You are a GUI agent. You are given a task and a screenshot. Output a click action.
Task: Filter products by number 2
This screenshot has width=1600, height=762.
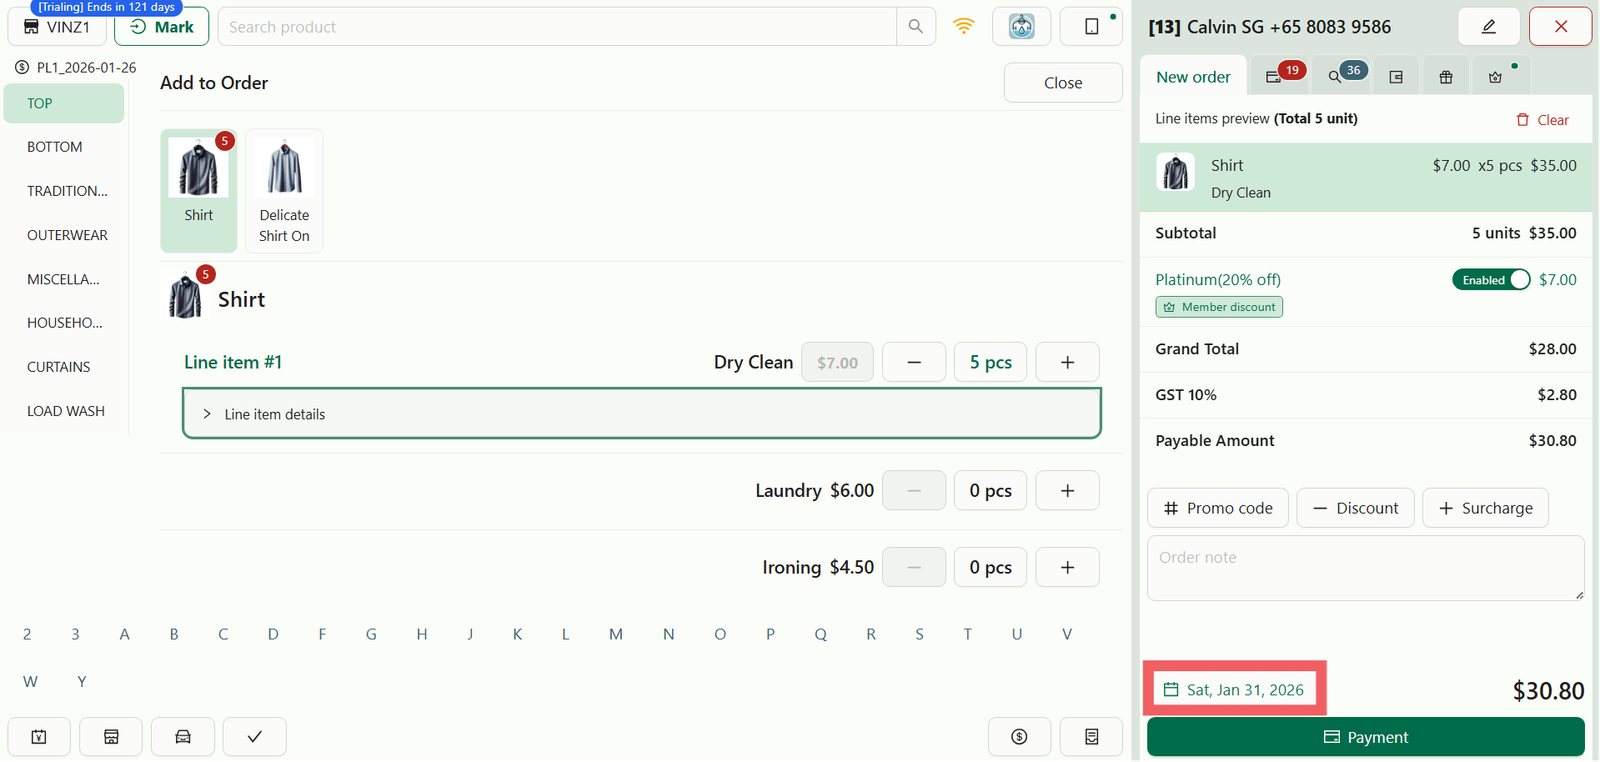tap(27, 634)
